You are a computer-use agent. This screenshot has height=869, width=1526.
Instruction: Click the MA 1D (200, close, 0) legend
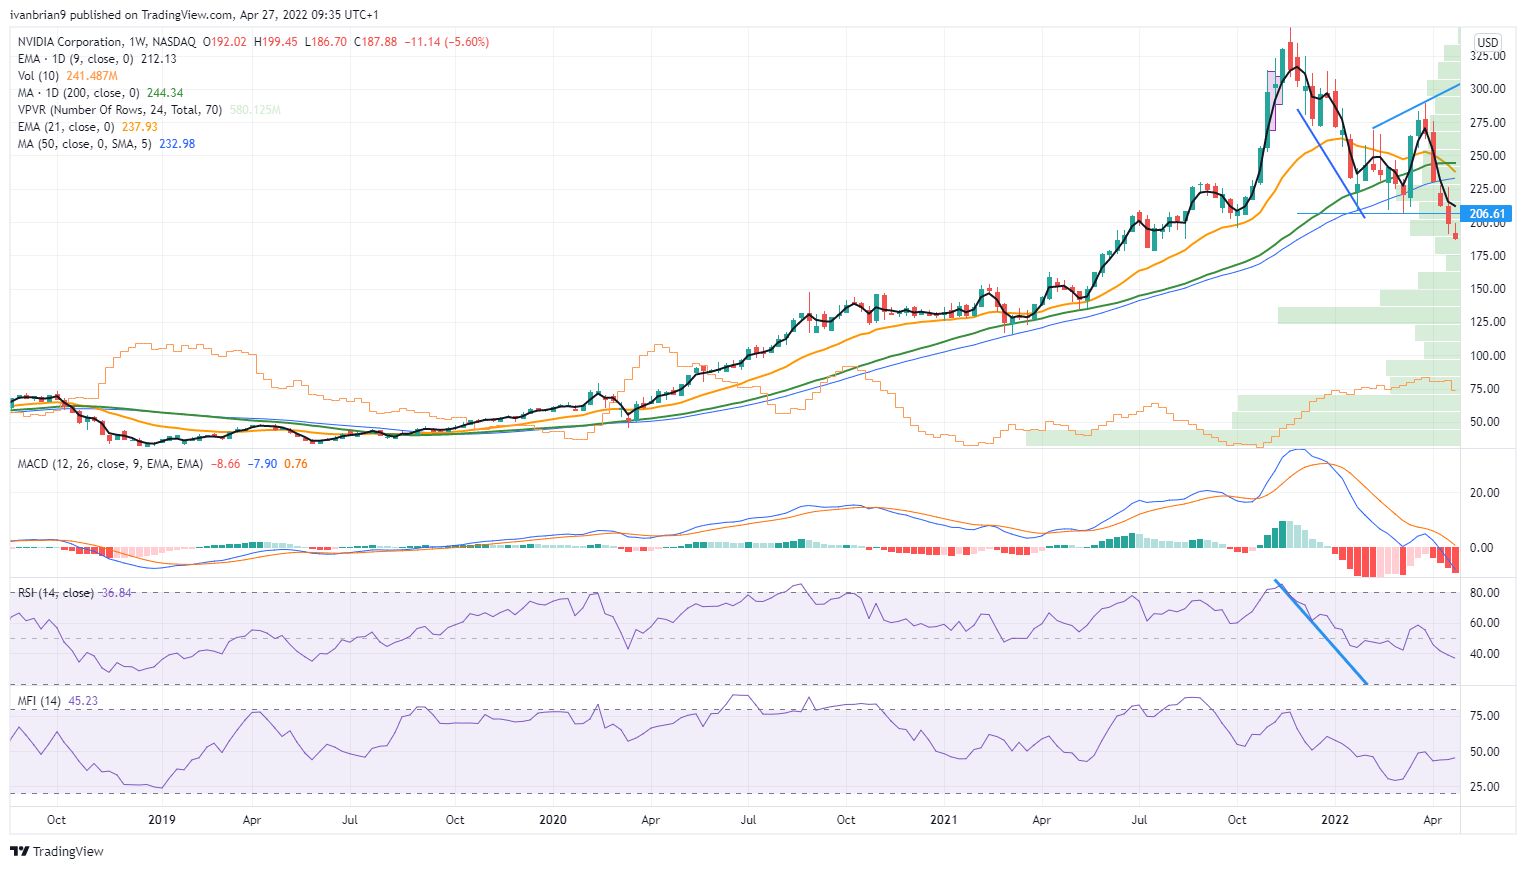click(80, 93)
